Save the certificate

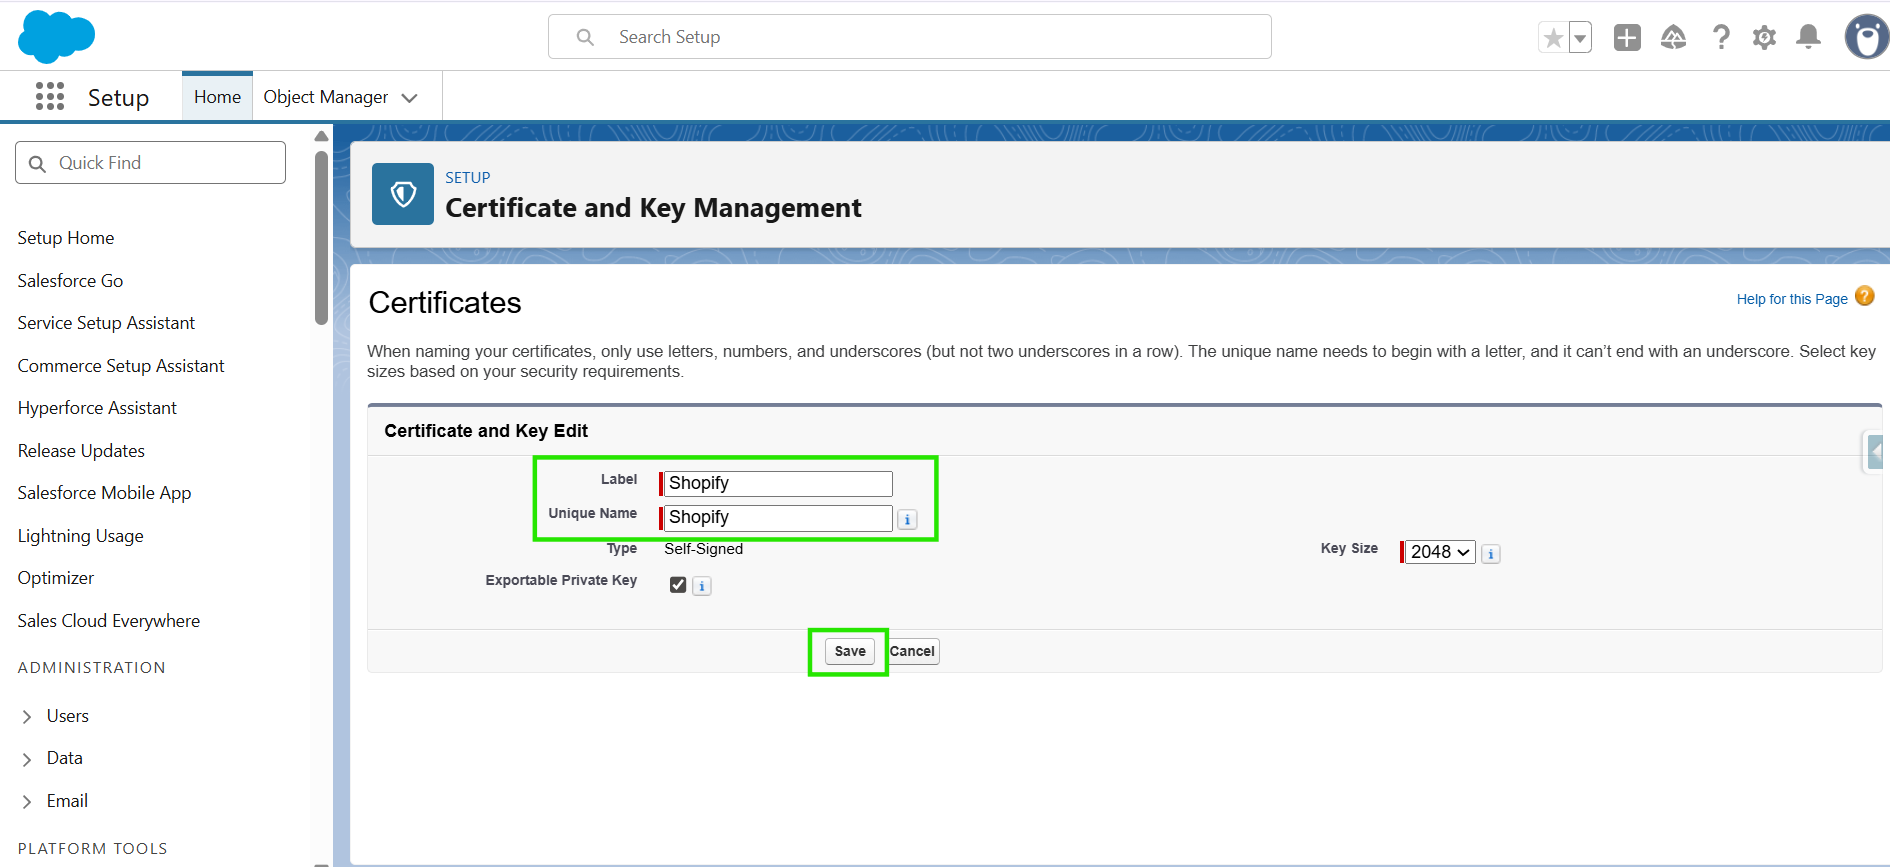(x=850, y=651)
